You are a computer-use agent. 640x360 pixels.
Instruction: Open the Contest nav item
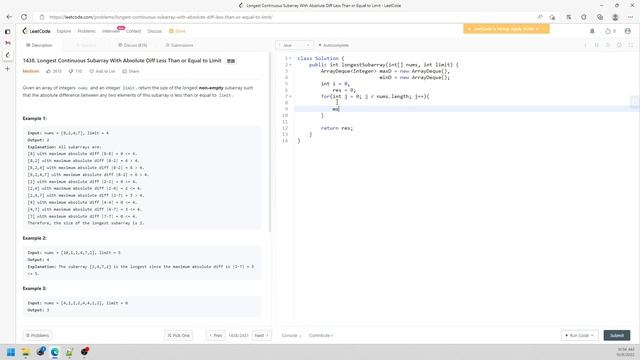[133, 31]
